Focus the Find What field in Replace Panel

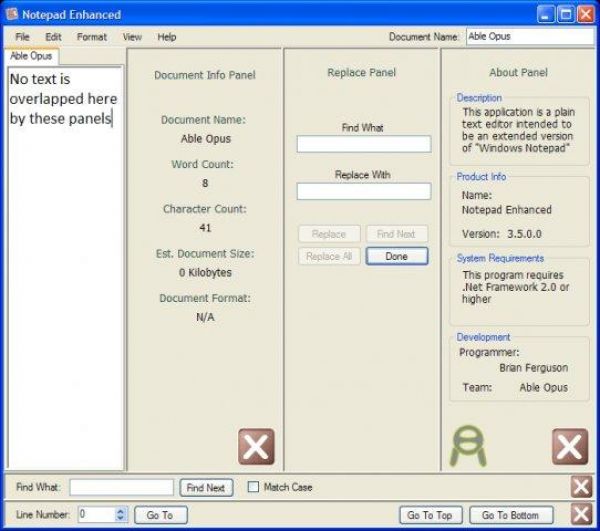[x=364, y=144]
